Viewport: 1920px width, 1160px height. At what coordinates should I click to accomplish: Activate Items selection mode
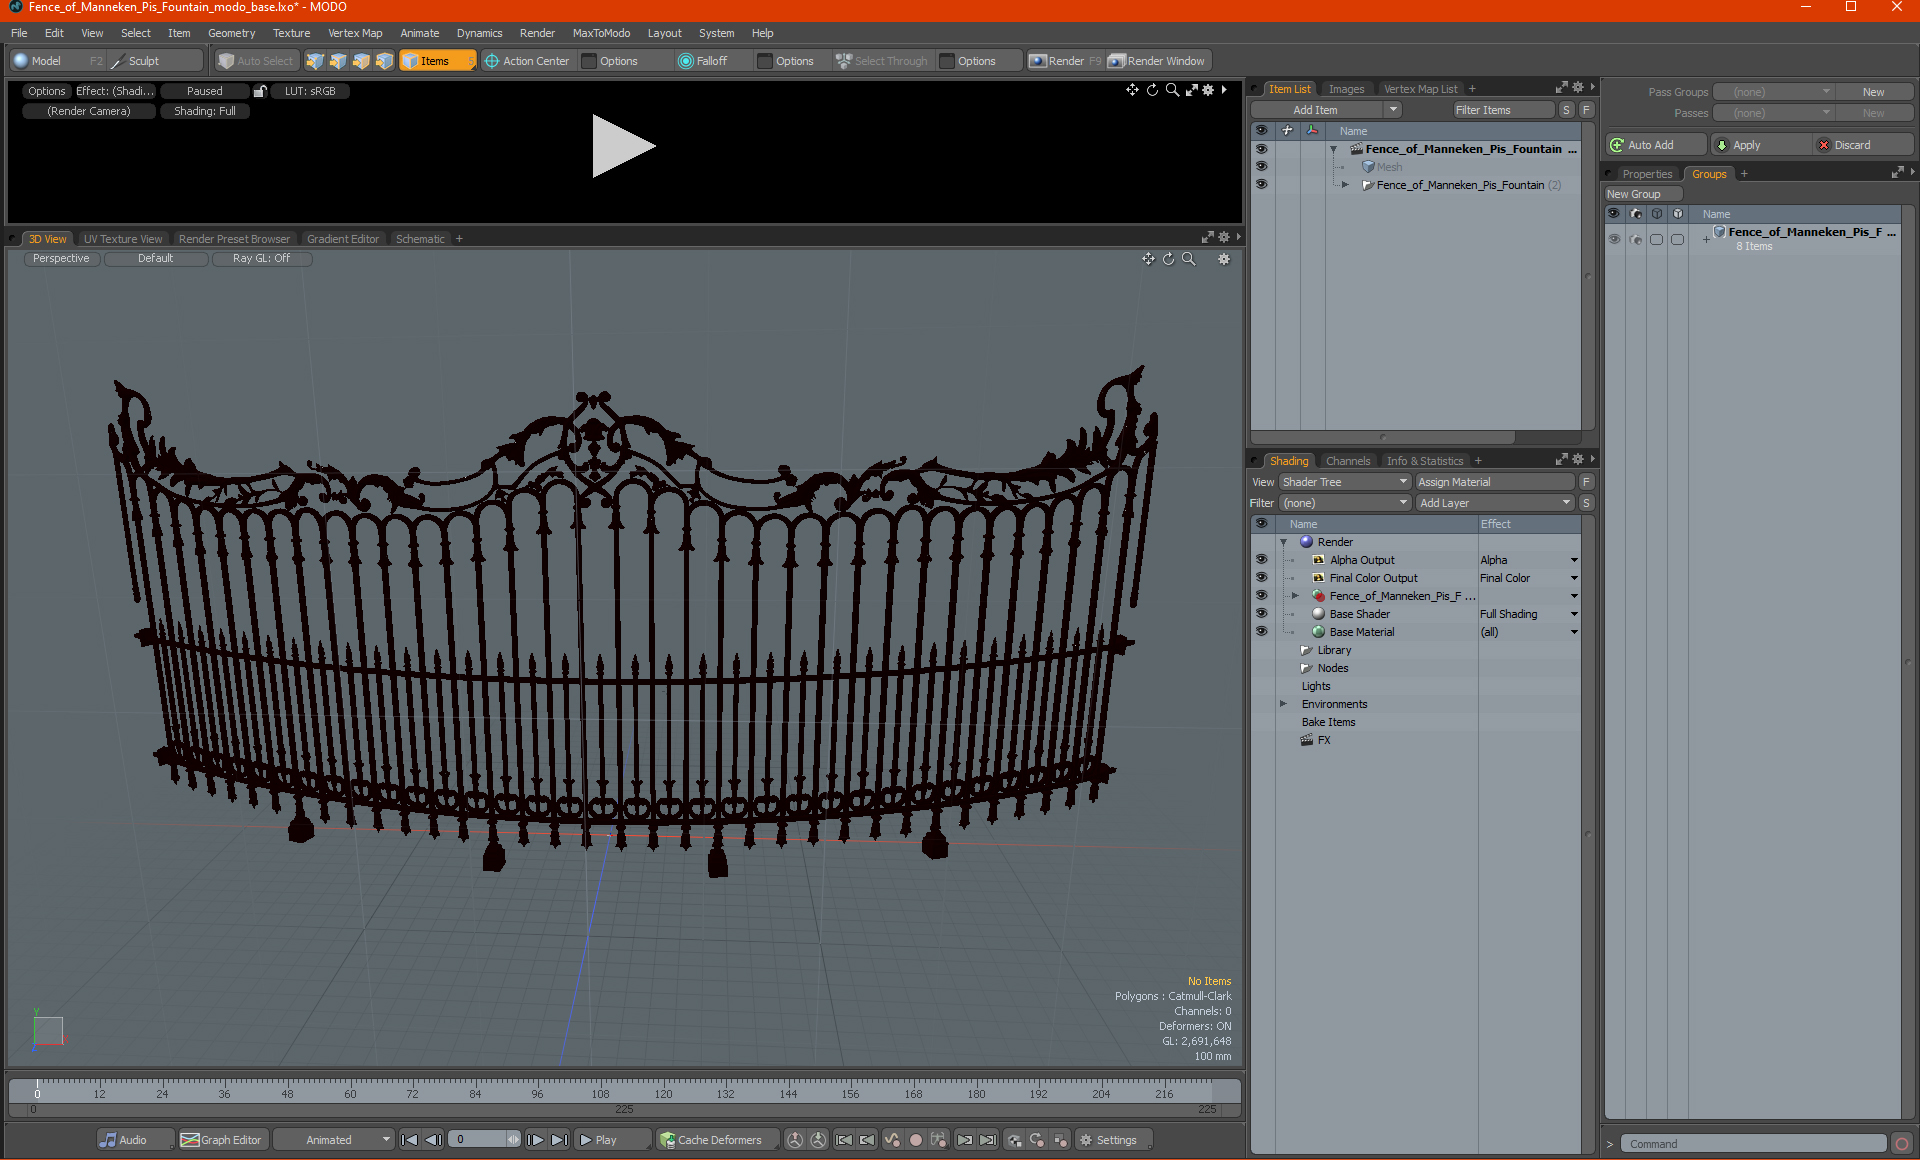coord(437,61)
